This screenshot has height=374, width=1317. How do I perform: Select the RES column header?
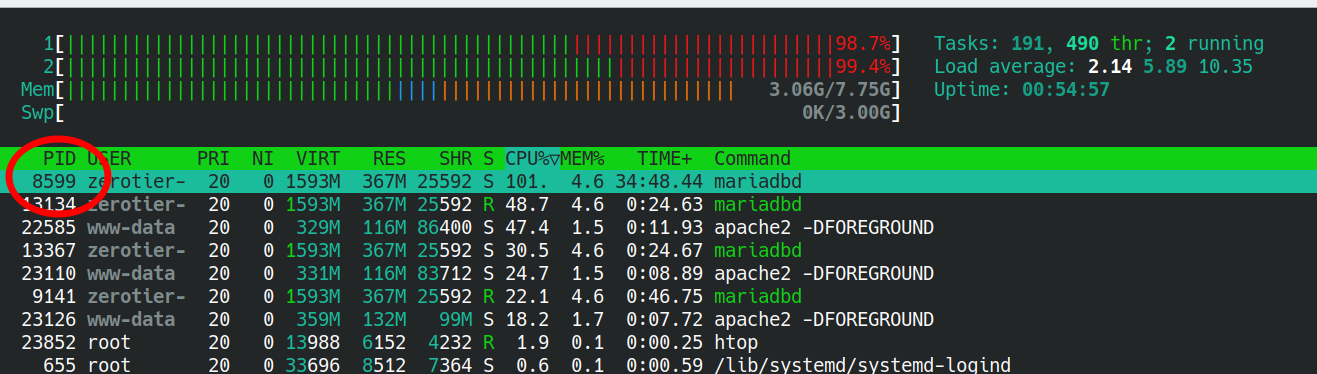[389, 158]
